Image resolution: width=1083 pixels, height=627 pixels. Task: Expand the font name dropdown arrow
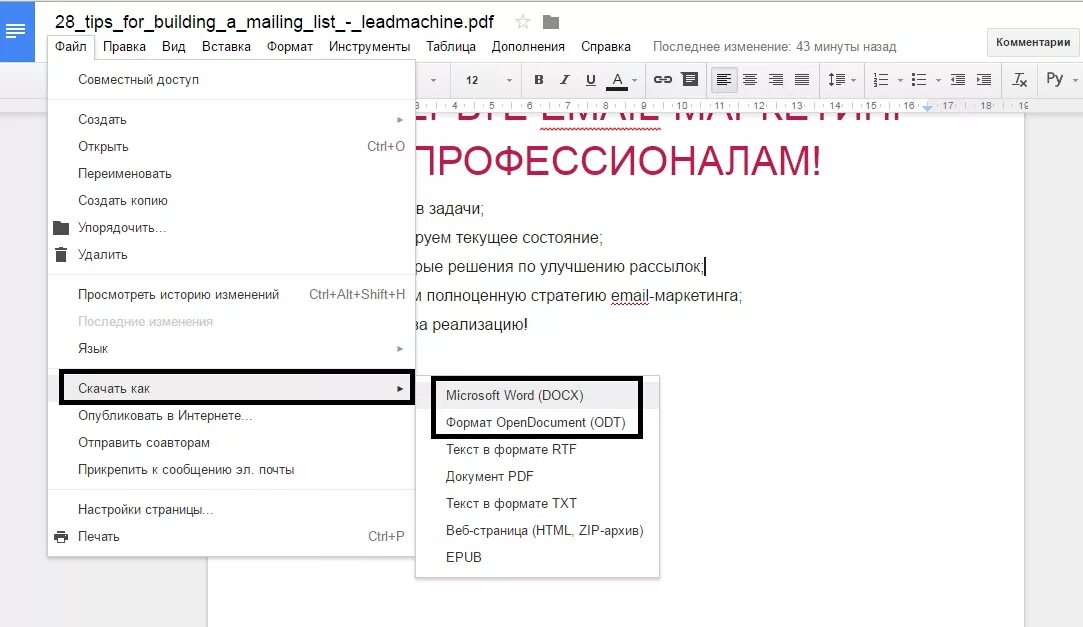pos(433,80)
